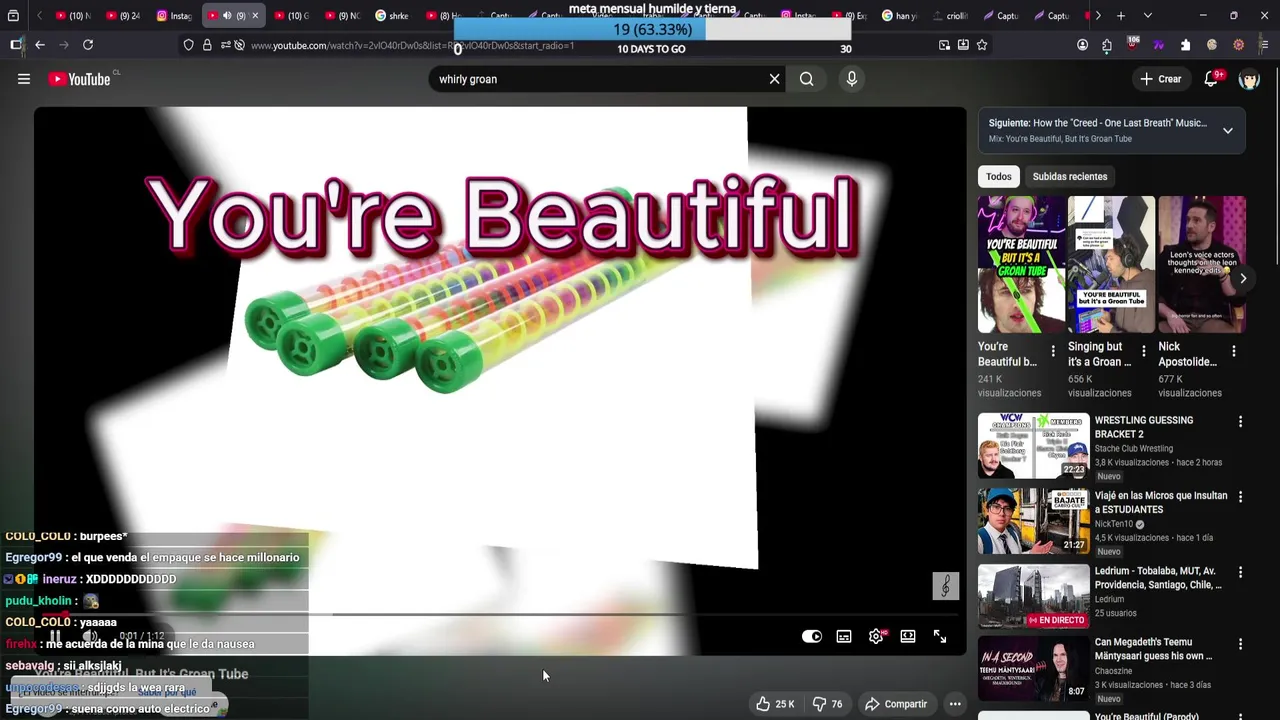Turn on subtitles in the player
The height and width of the screenshot is (720, 1280).
(x=844, y=636)
